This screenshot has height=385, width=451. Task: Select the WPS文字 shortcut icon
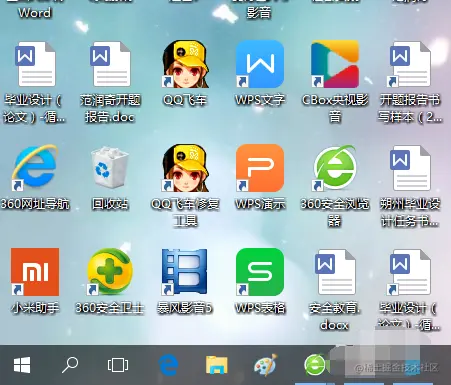tap(260, 64)
